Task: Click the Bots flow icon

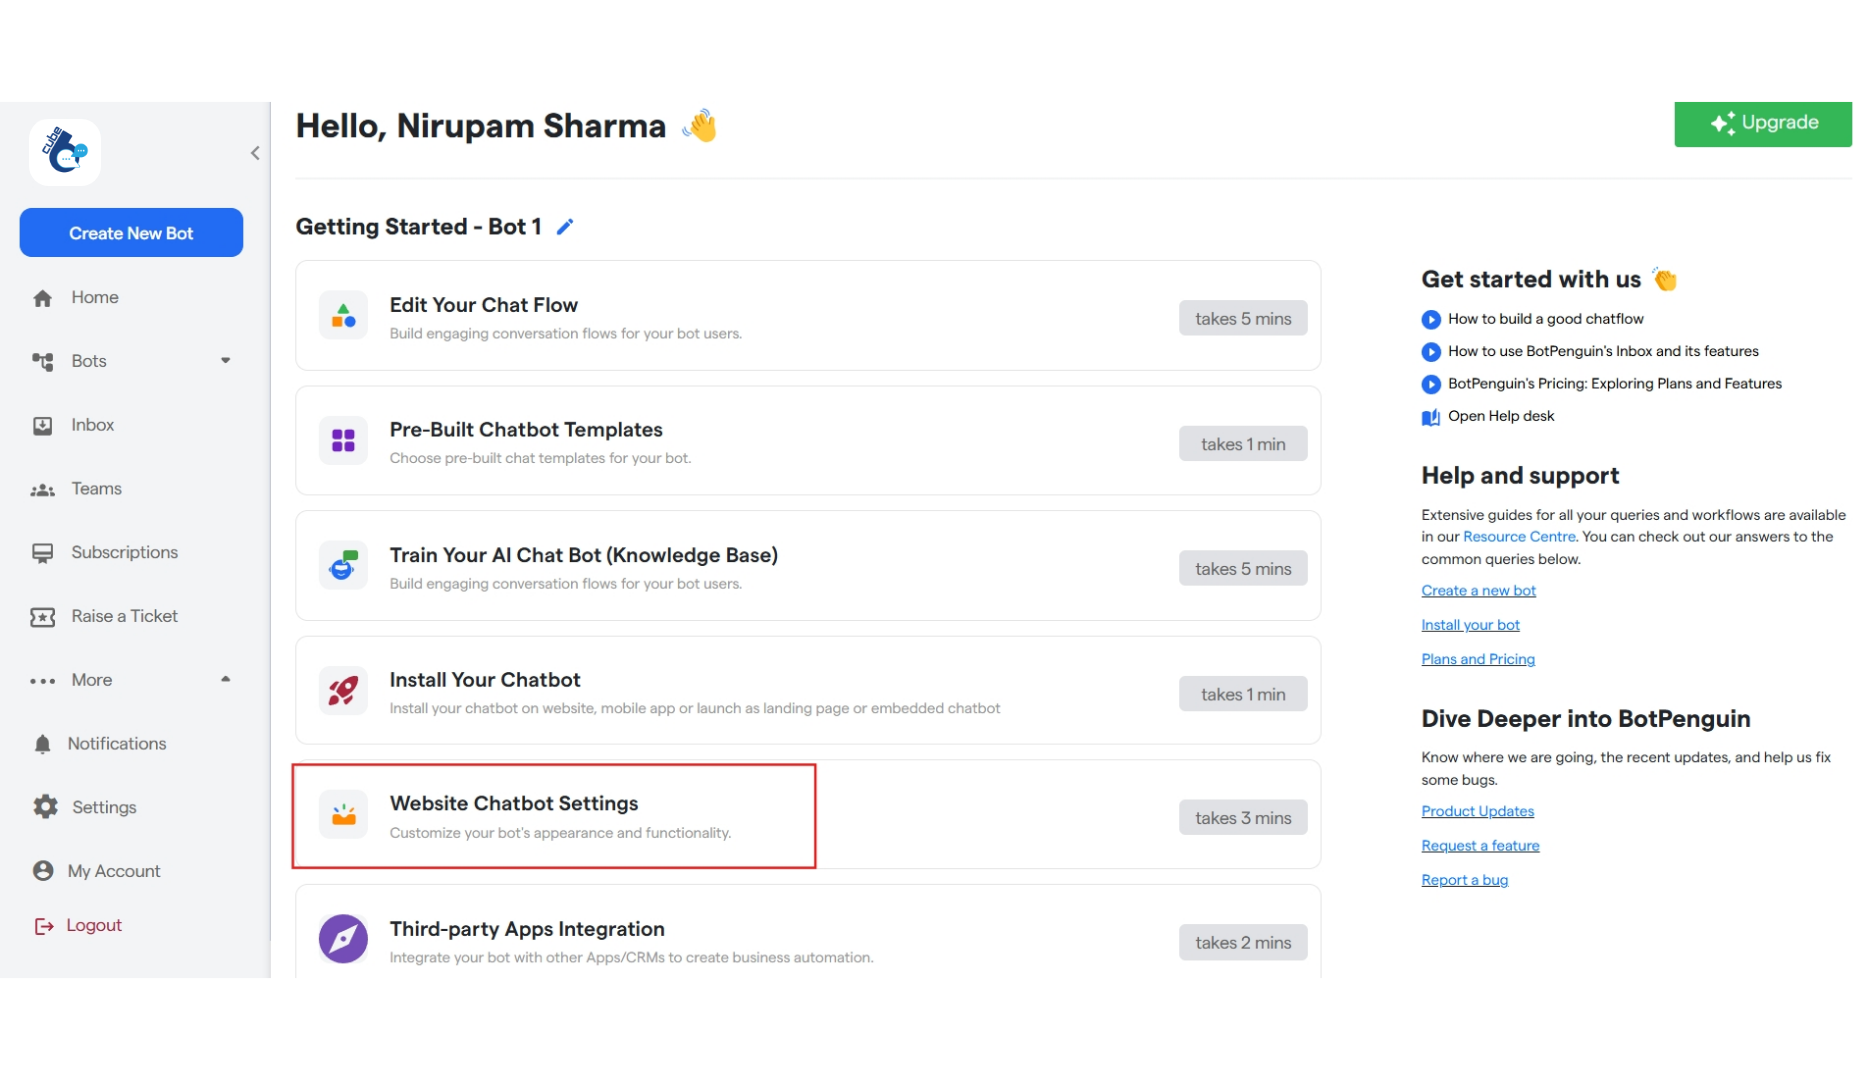Action: 42,362
